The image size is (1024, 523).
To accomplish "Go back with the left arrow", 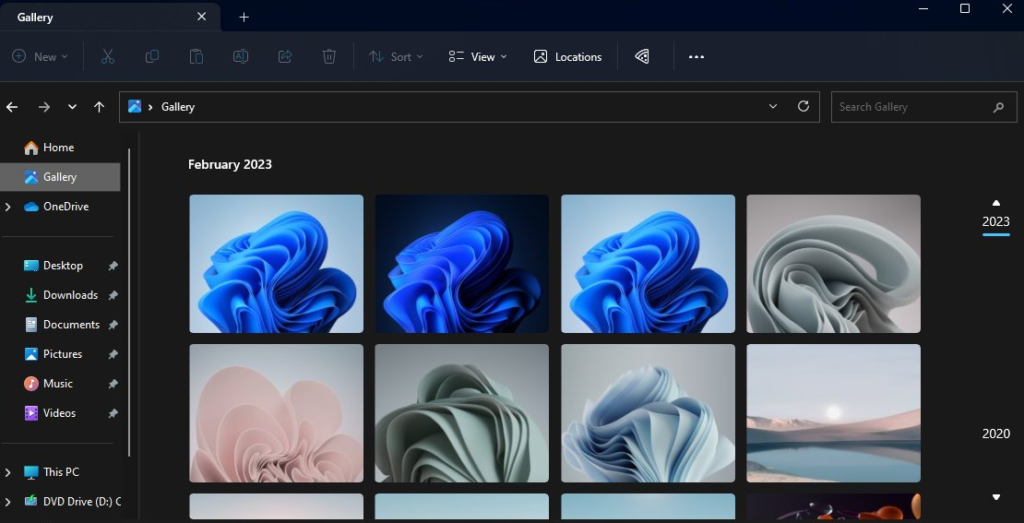I will [x=12, y=107].
